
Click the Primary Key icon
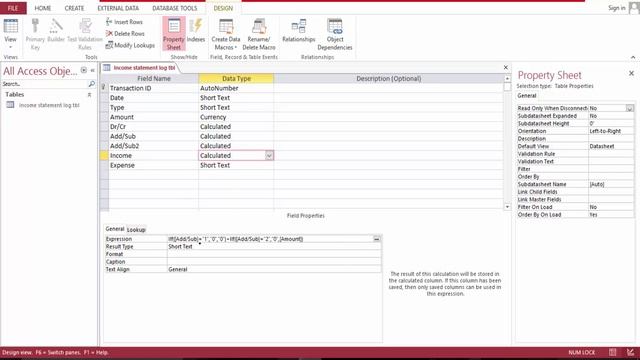[35, 34]
